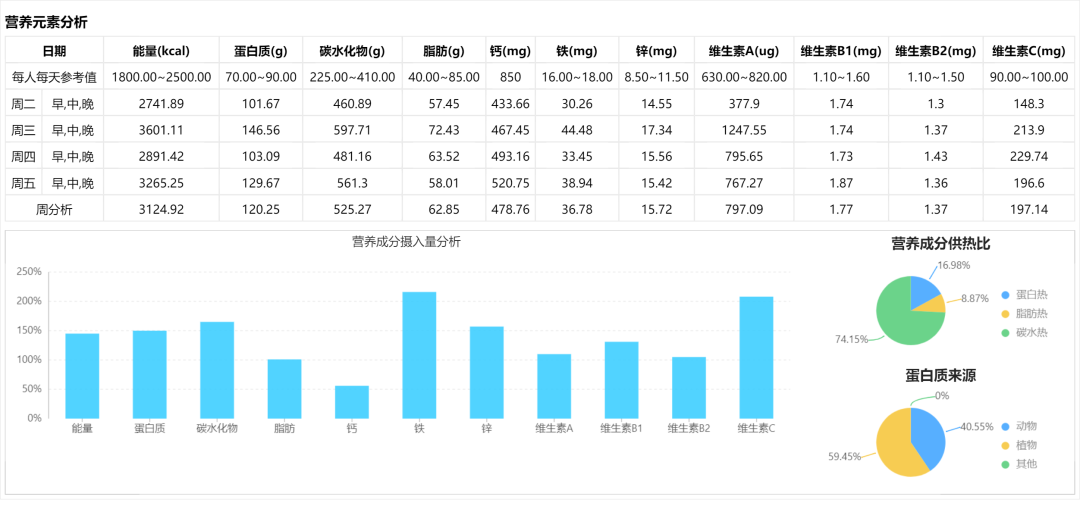1080x518 pixels.
Task: Click the blue 蛋白热 pie slice
Action: 923,291
